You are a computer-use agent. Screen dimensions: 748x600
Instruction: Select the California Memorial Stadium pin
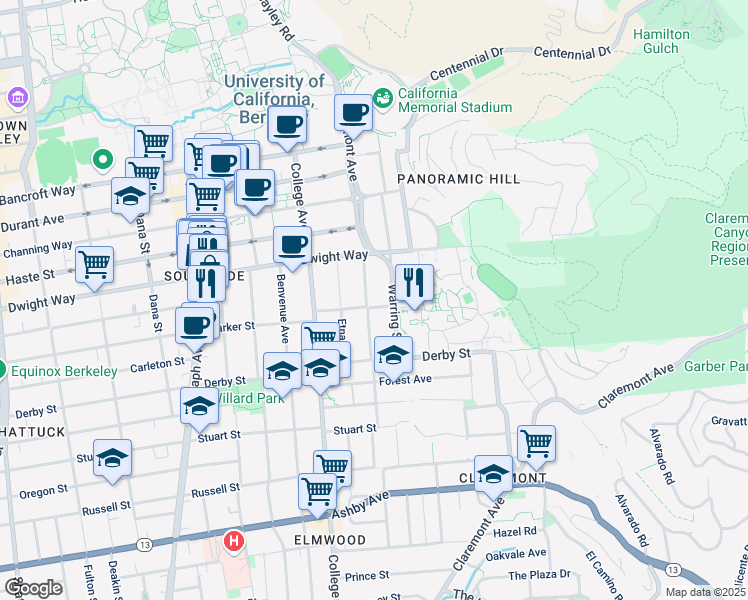point(383,99)
